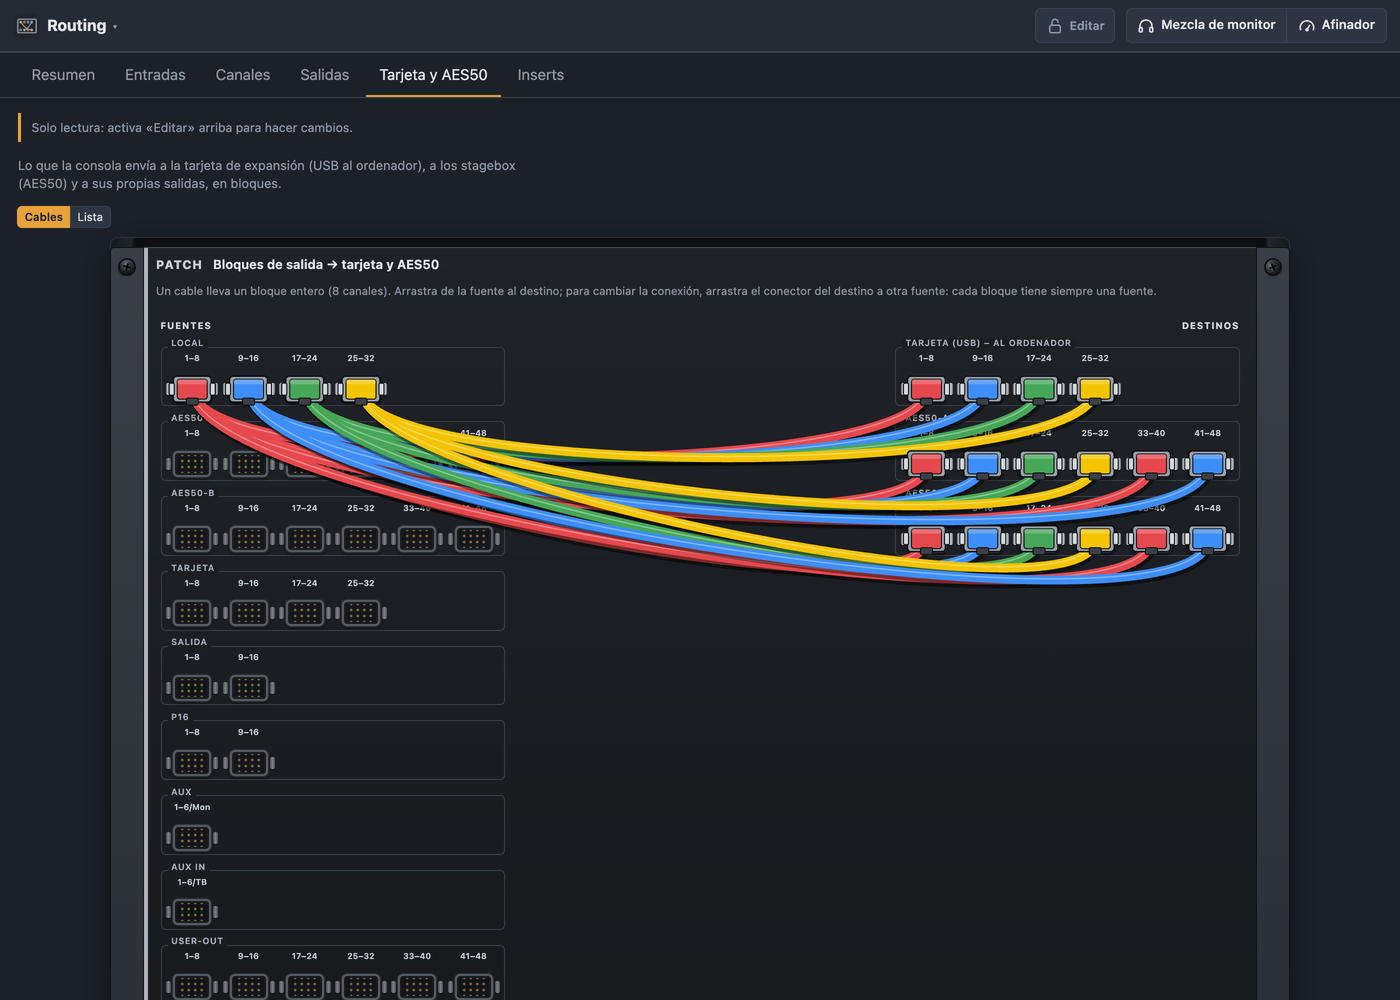
Task: Click the yellow LOCAL 25–32 source connector
Action: (x=361, y=389)
